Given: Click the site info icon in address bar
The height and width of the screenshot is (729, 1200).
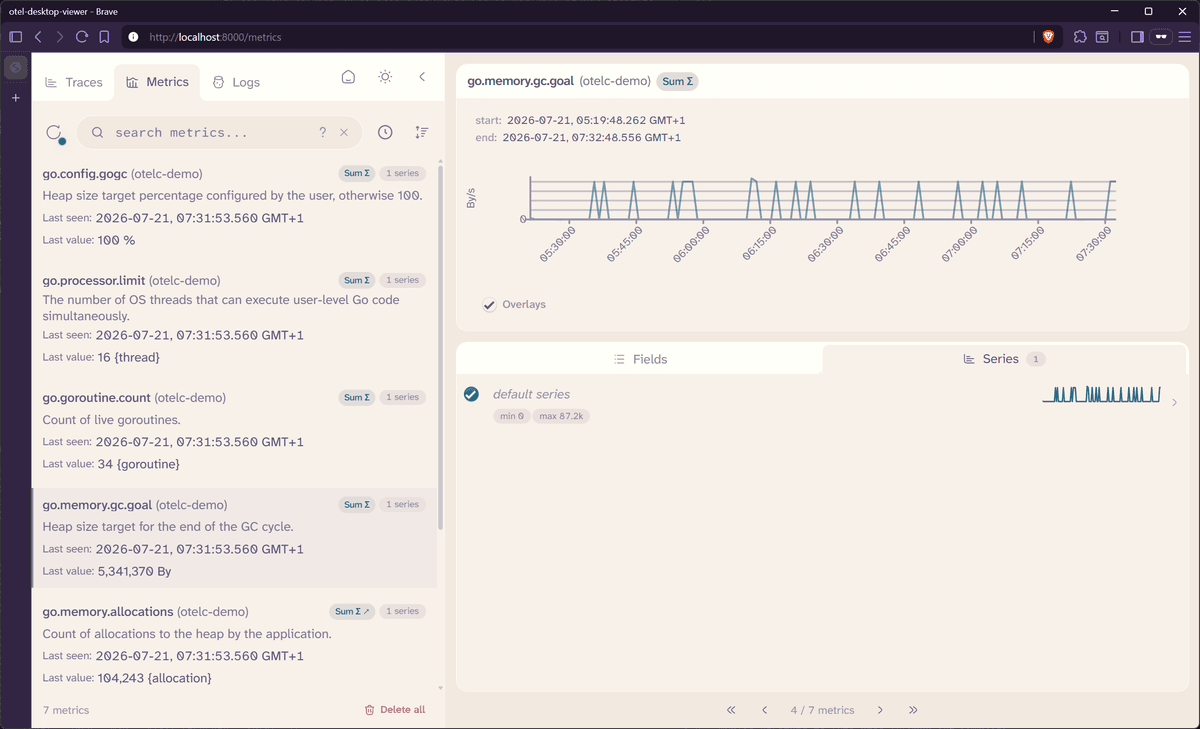Looking at the screenshot, I should click(x=133, y=37).
